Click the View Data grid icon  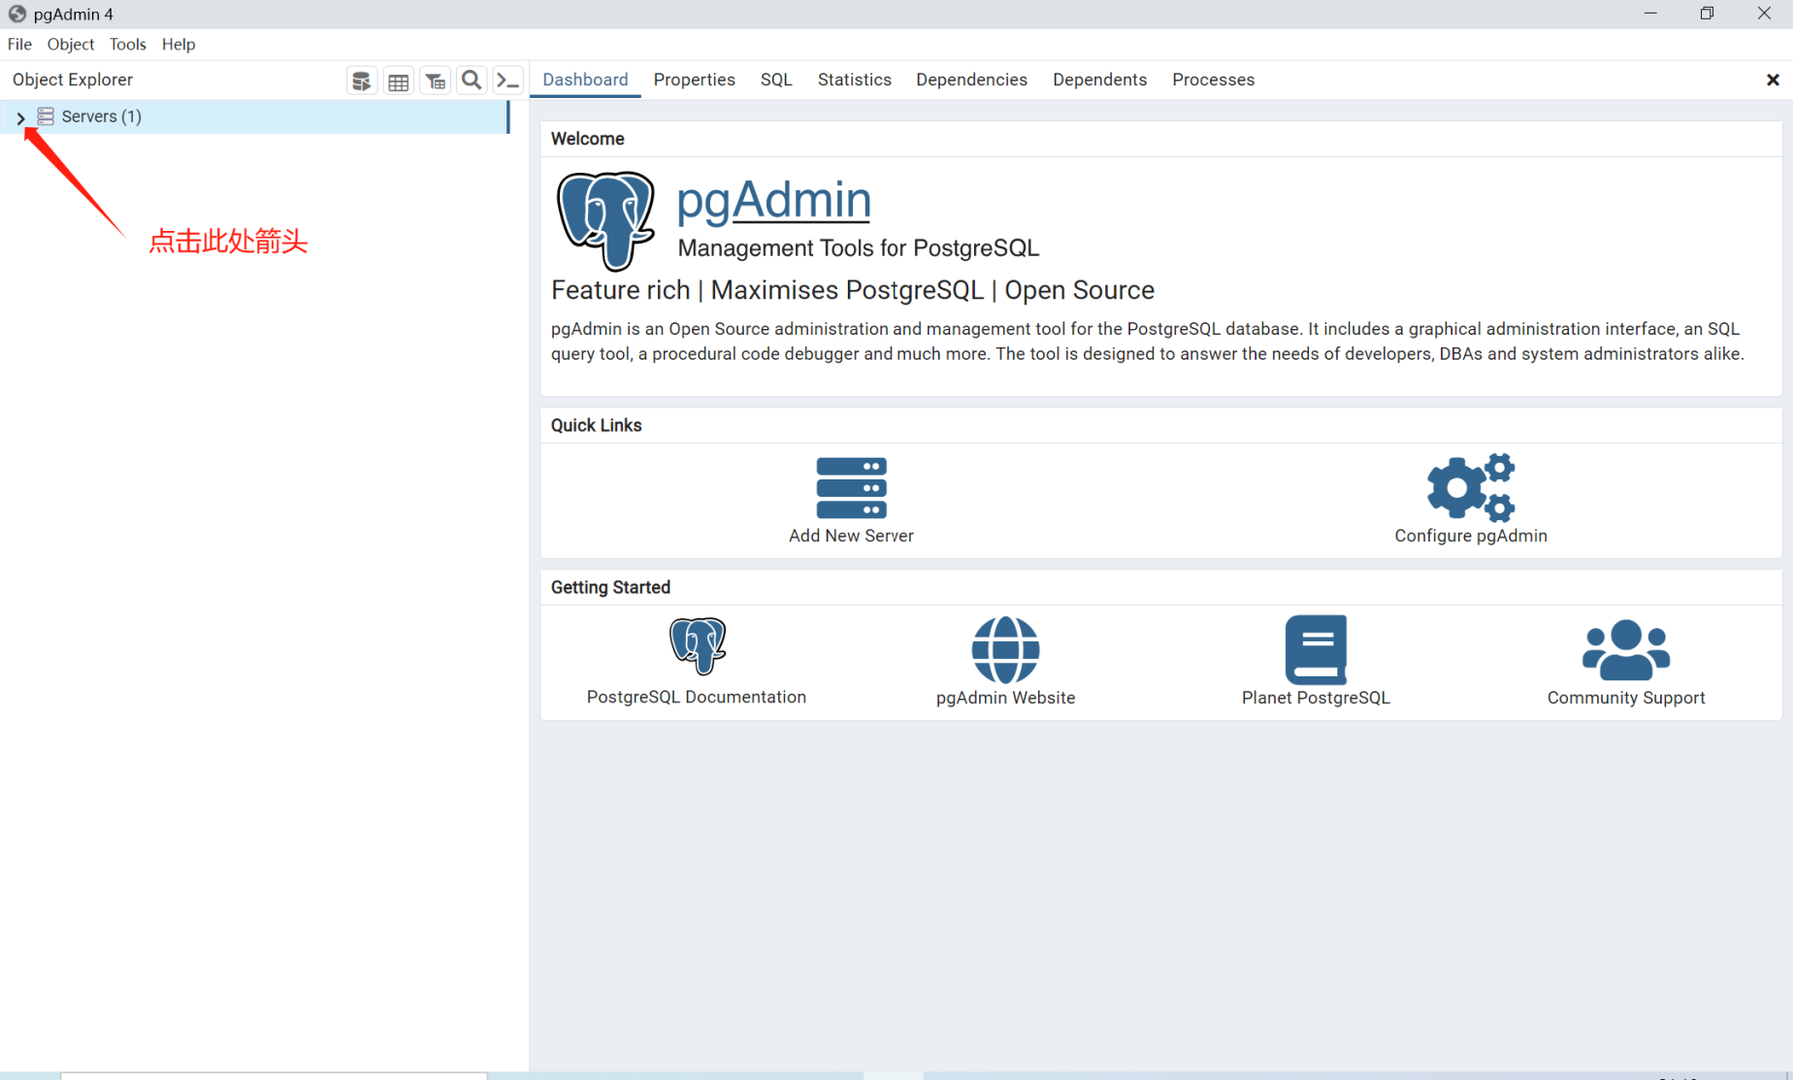398,81
